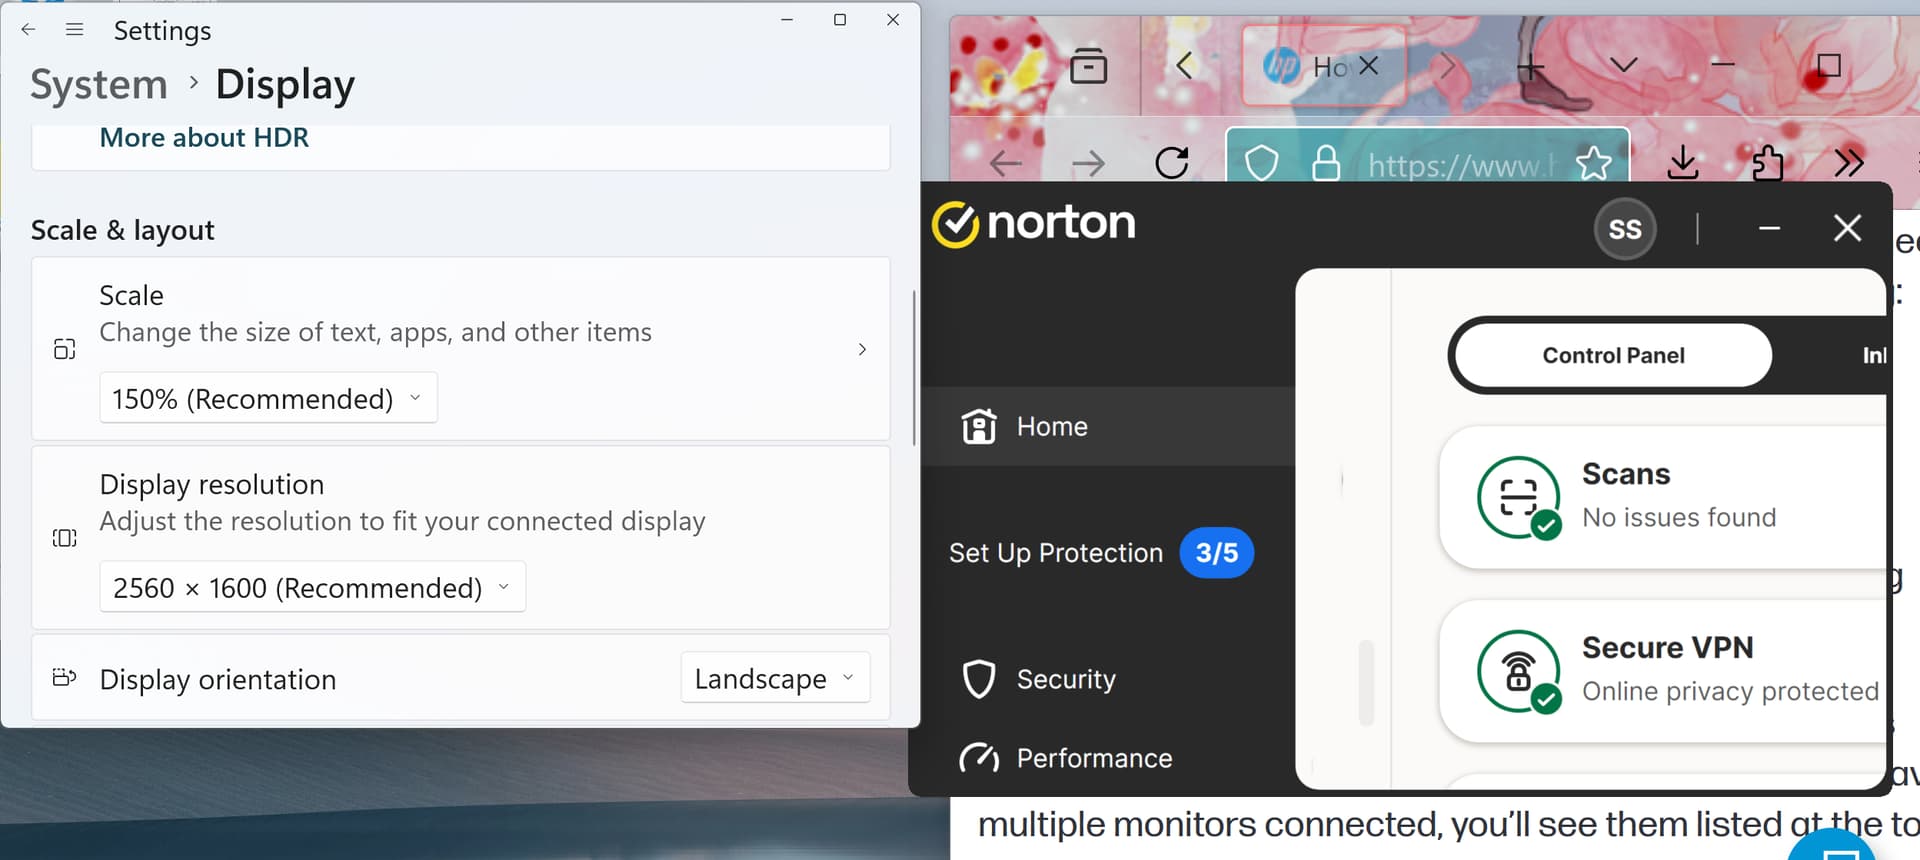Open the Landscape orientation dropdown

[x=775, y=678]
